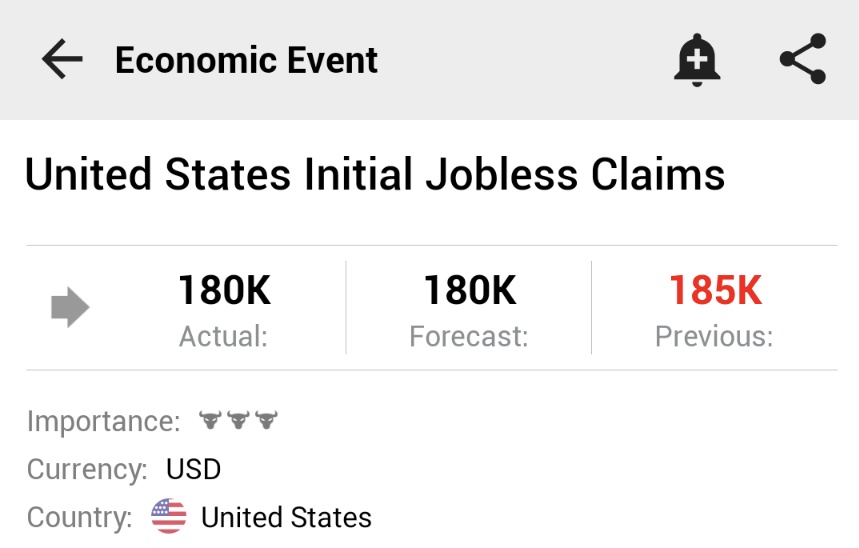Tap the "Previous:" label
The height and width of the screenshot is (548, 859).
(714, 337)
